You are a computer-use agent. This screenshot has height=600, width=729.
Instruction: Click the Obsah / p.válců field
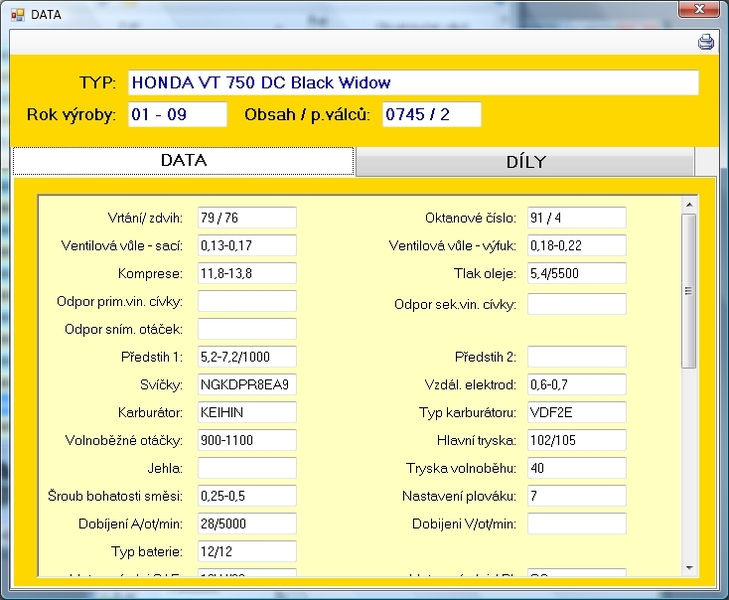pyautogui.click(x=431, y=114)
